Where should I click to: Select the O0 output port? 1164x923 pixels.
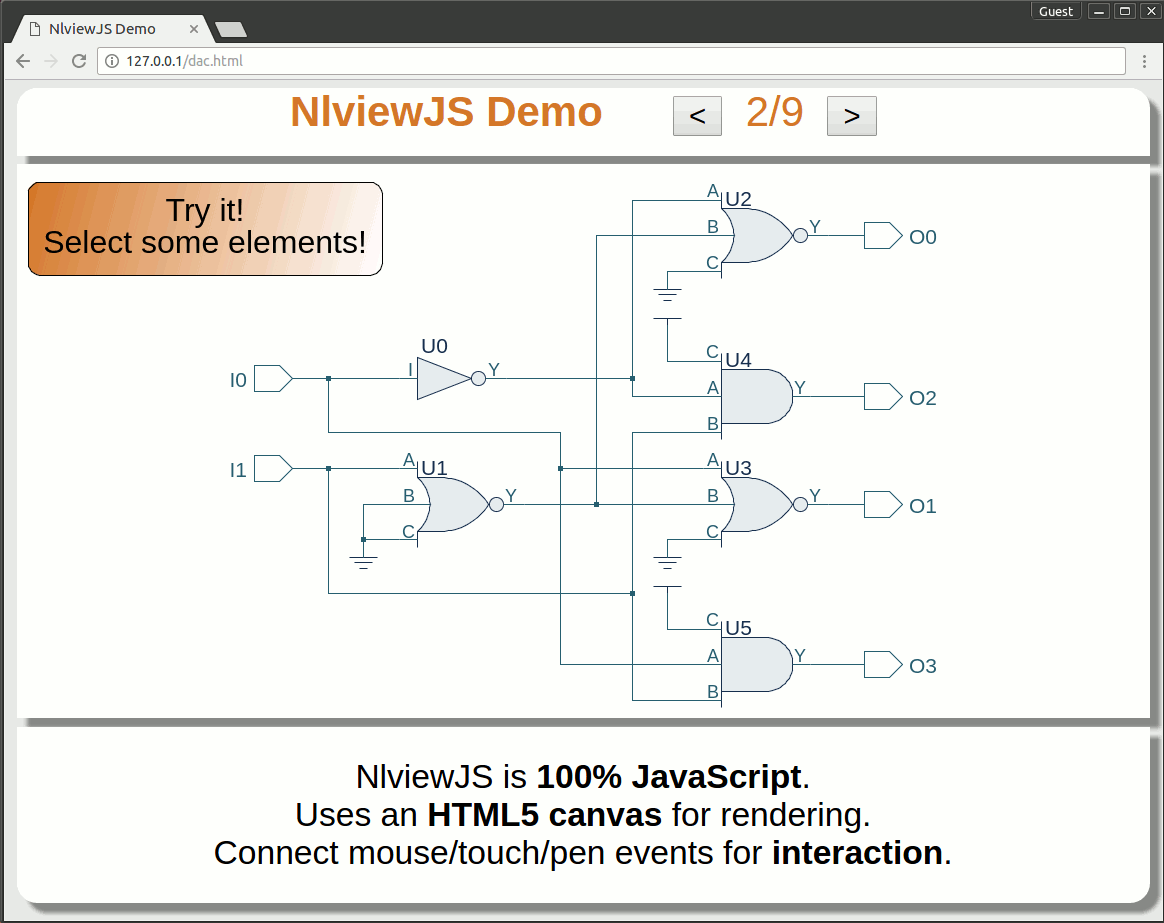click(880, 236)
